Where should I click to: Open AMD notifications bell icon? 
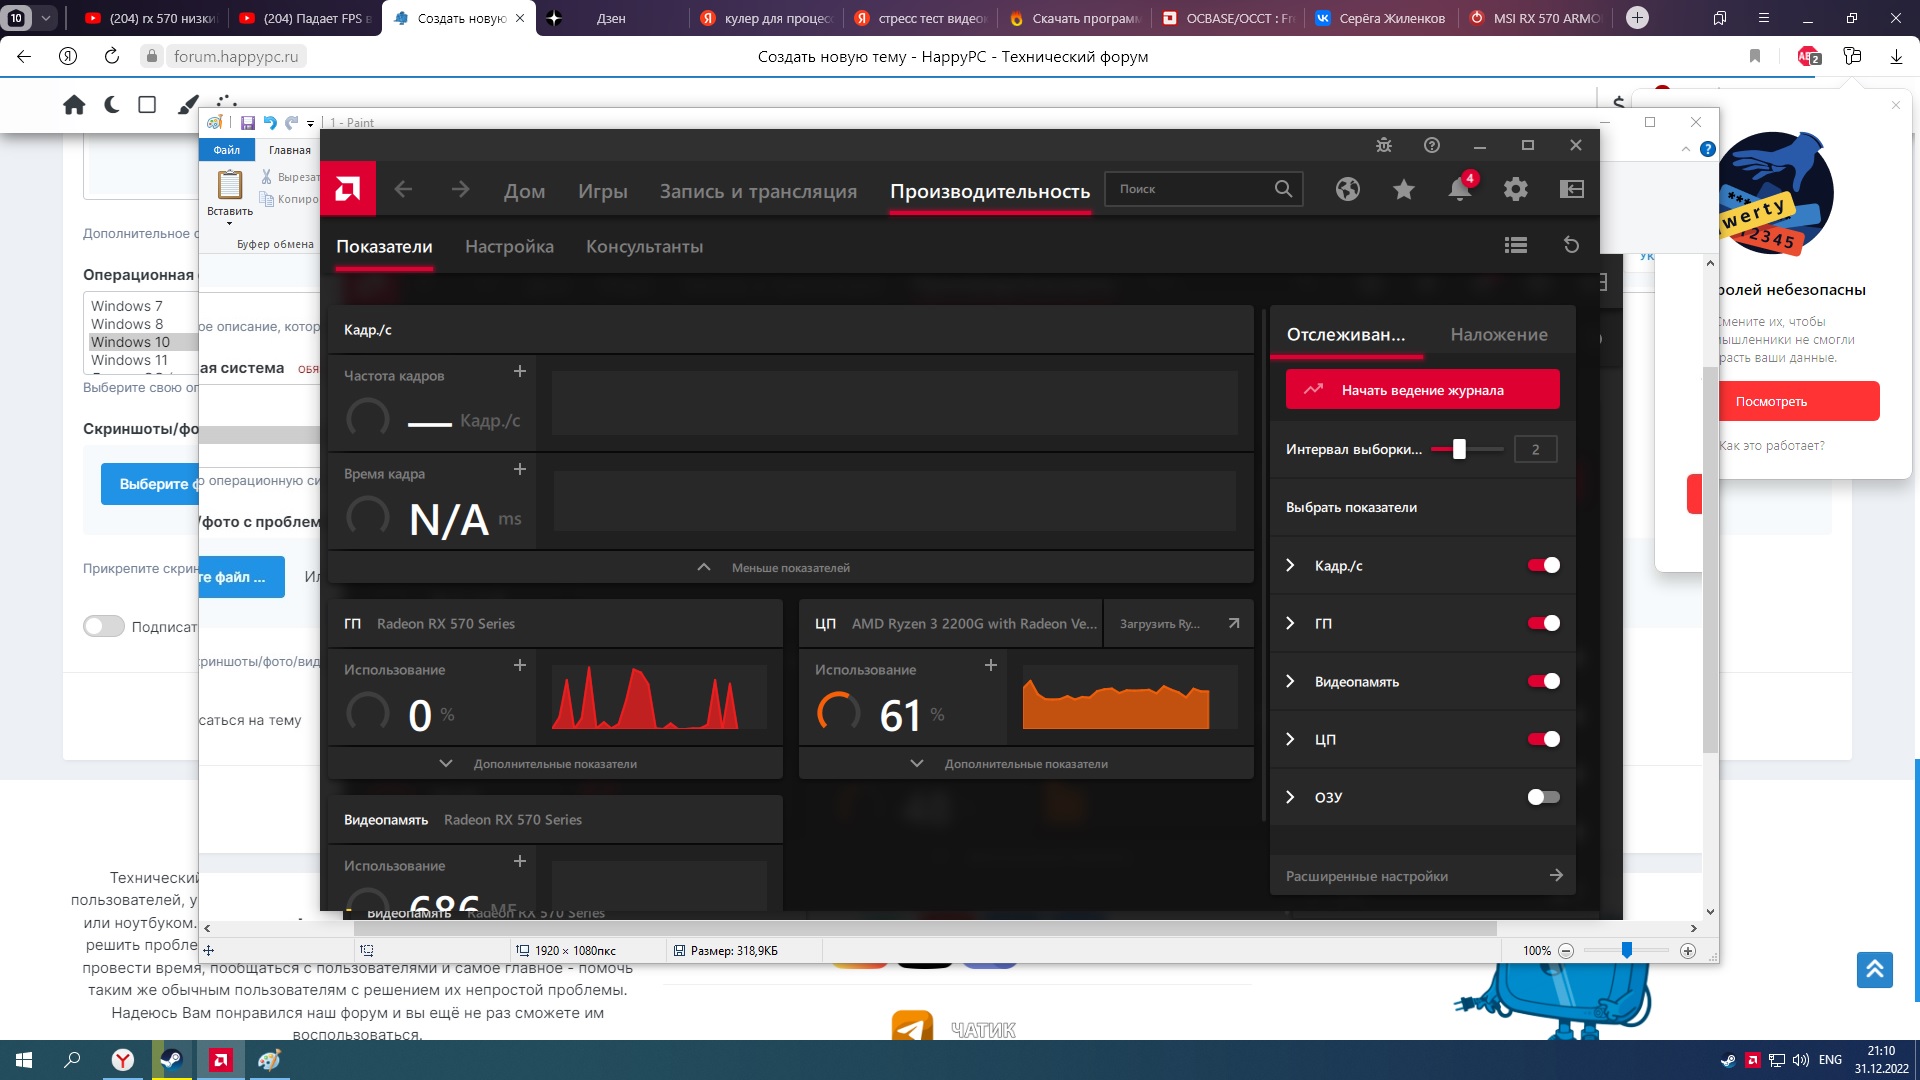(1460, 189)
